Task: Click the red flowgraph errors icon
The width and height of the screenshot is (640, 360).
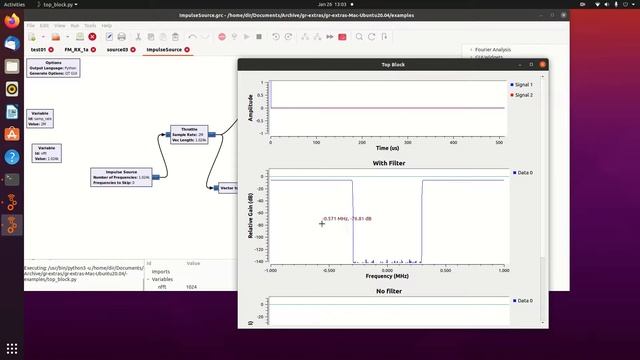Action: pyautogui.click(x=222, y=37)
